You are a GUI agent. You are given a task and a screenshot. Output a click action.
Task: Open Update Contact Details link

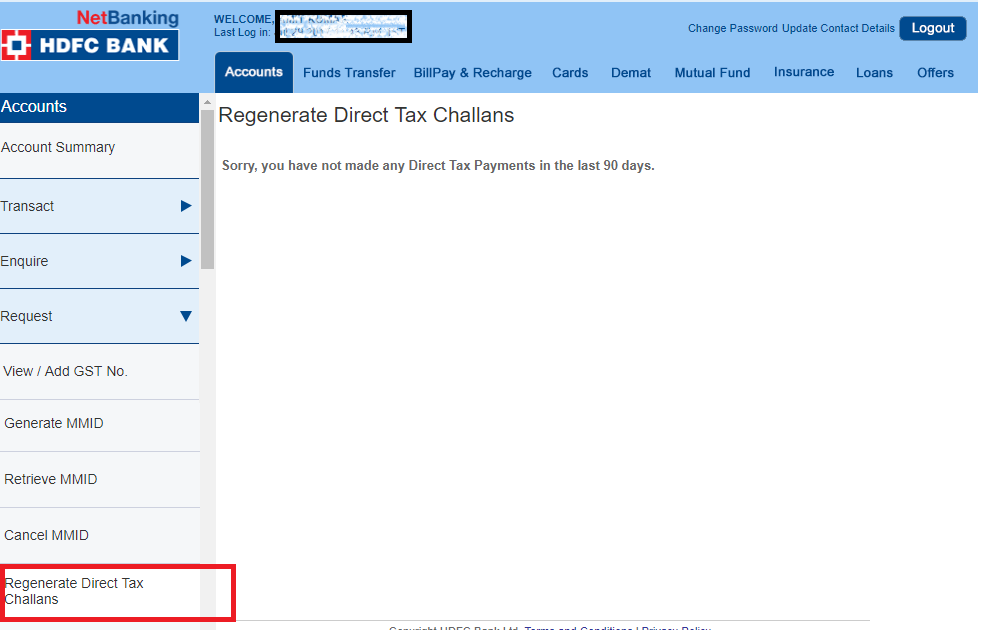(838, 28)
